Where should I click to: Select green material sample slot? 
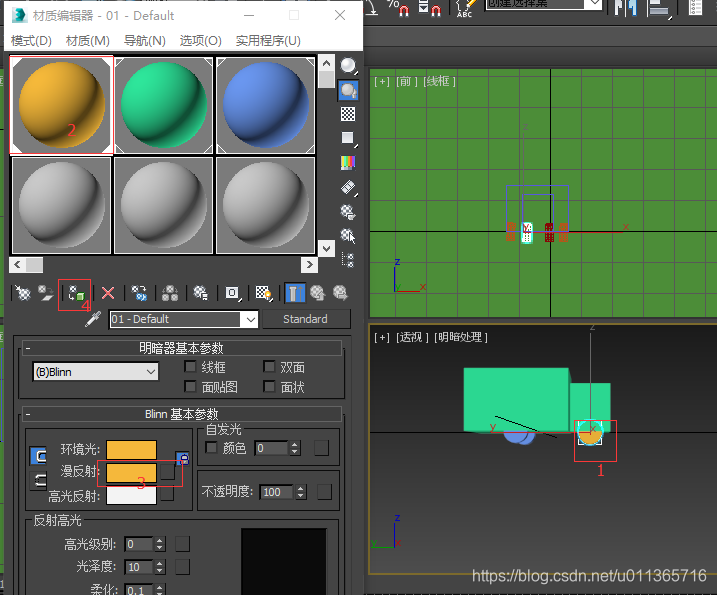pyautogui.click(x=164, y=105)
